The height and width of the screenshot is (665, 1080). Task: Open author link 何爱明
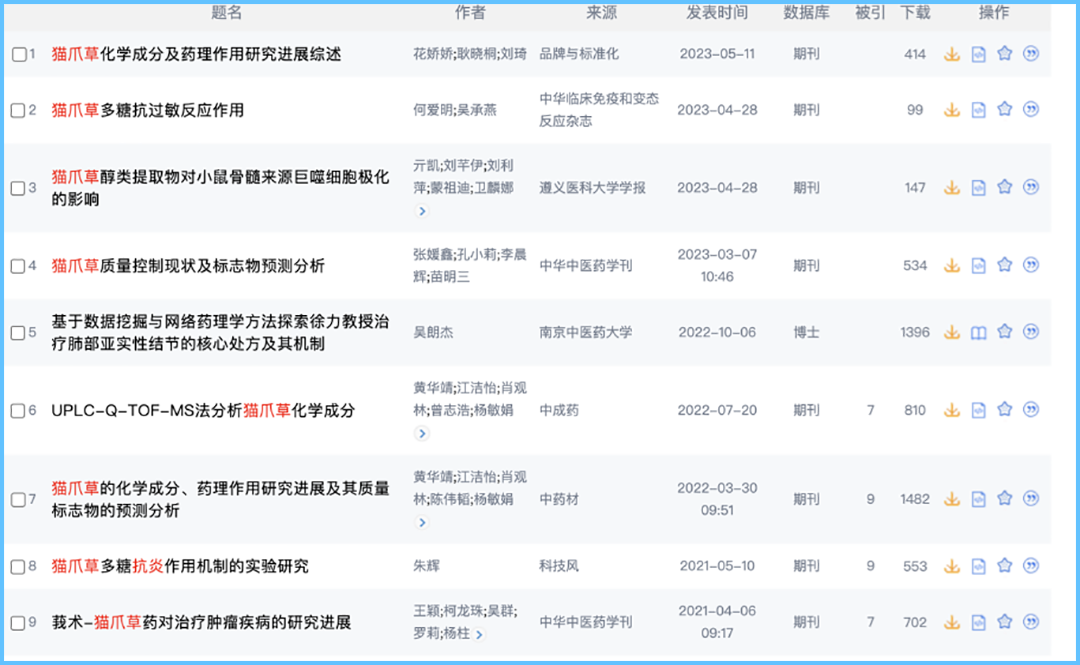tap(433, 110)
